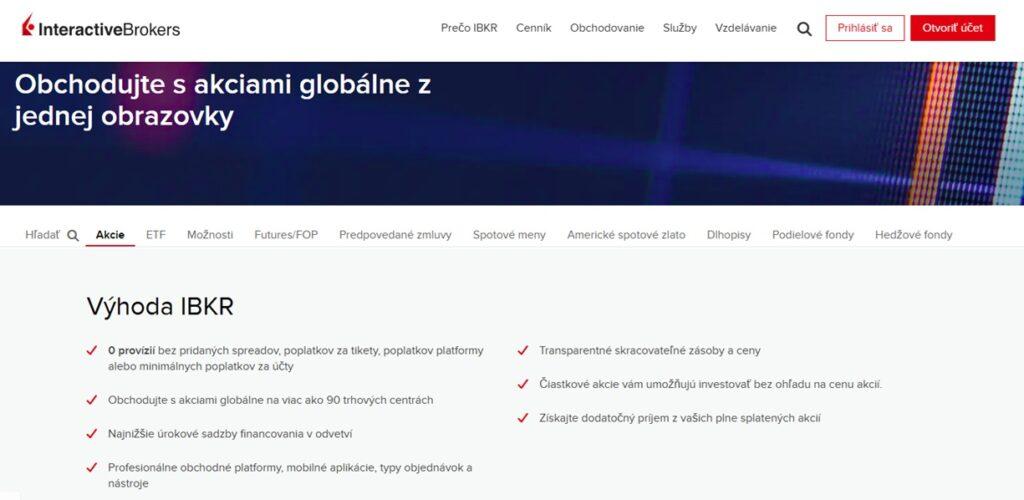Image resolution: width=1024 pixels, height=500 pixels.
Task: Switch to the Dlhopisy tab
Action: tap(729, 235)
